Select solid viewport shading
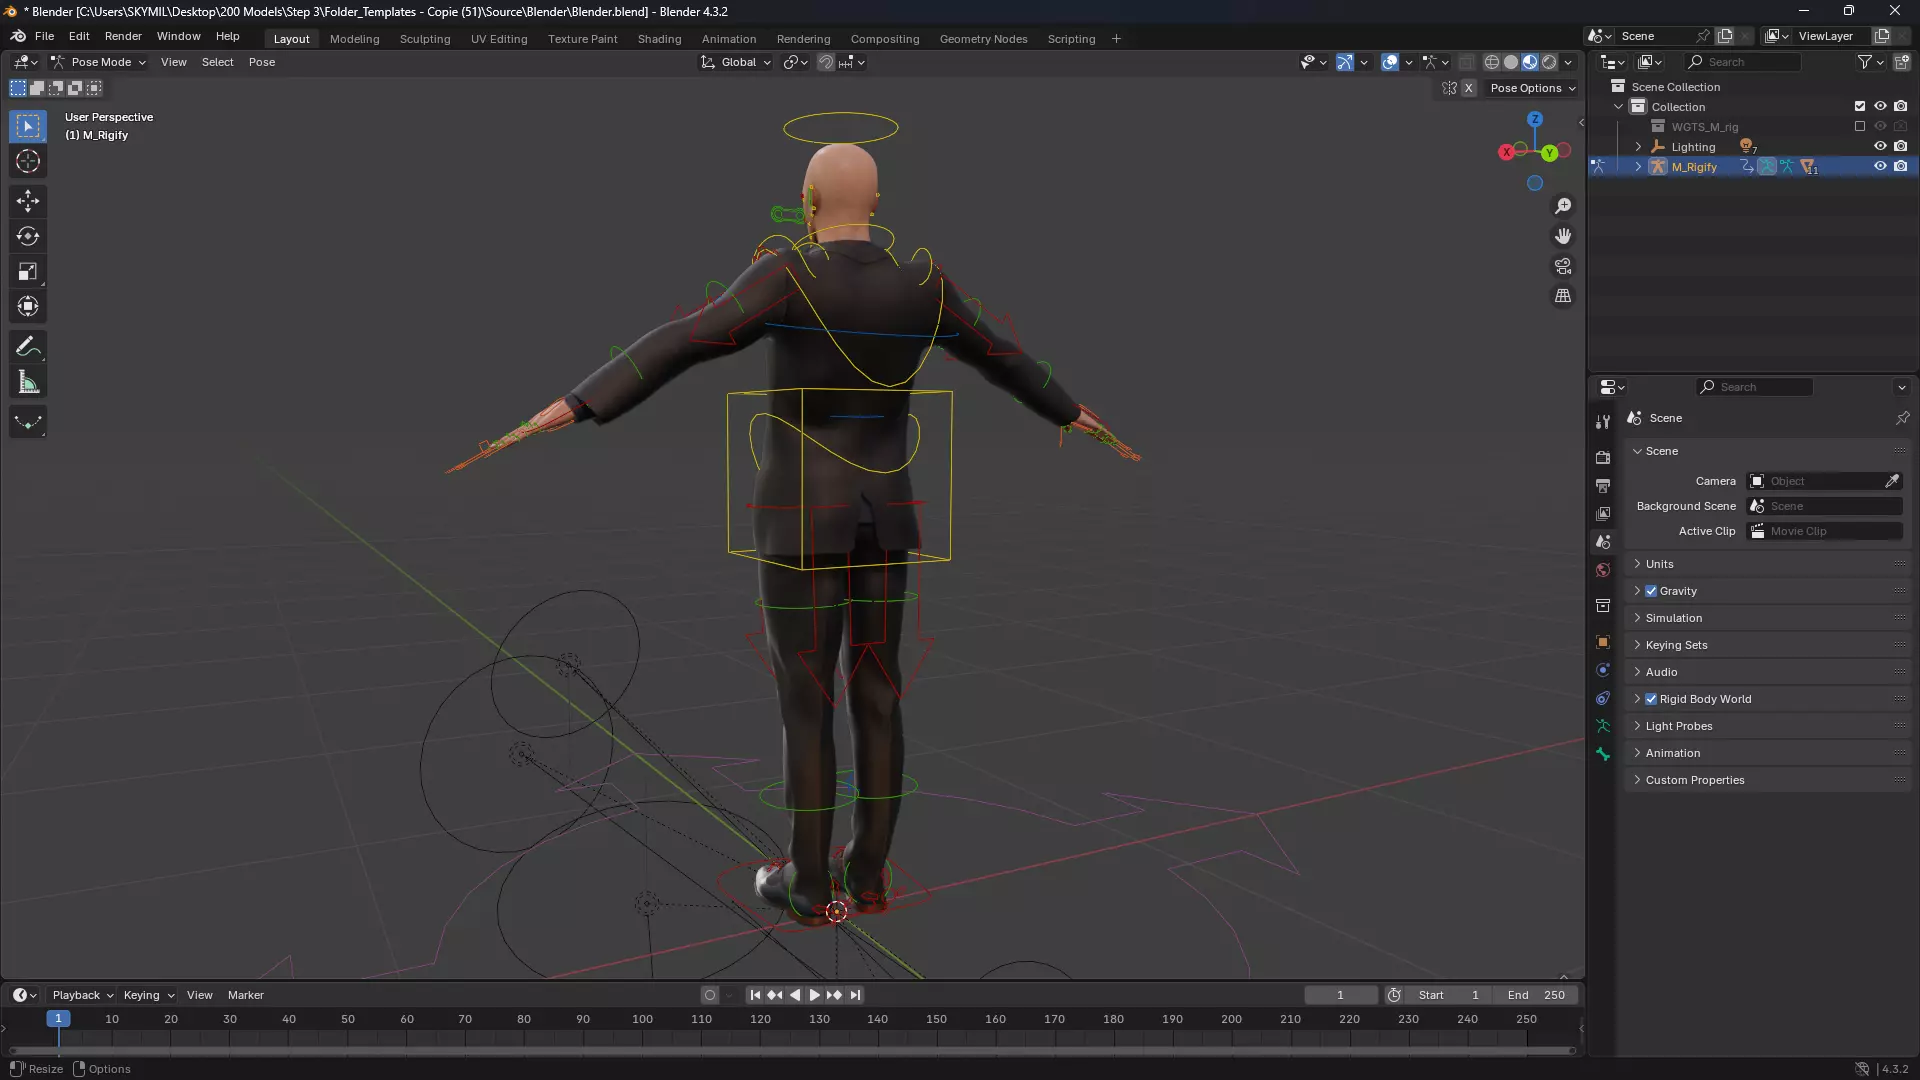This screenshot has height=1080, width=1920. (1511, 62)
